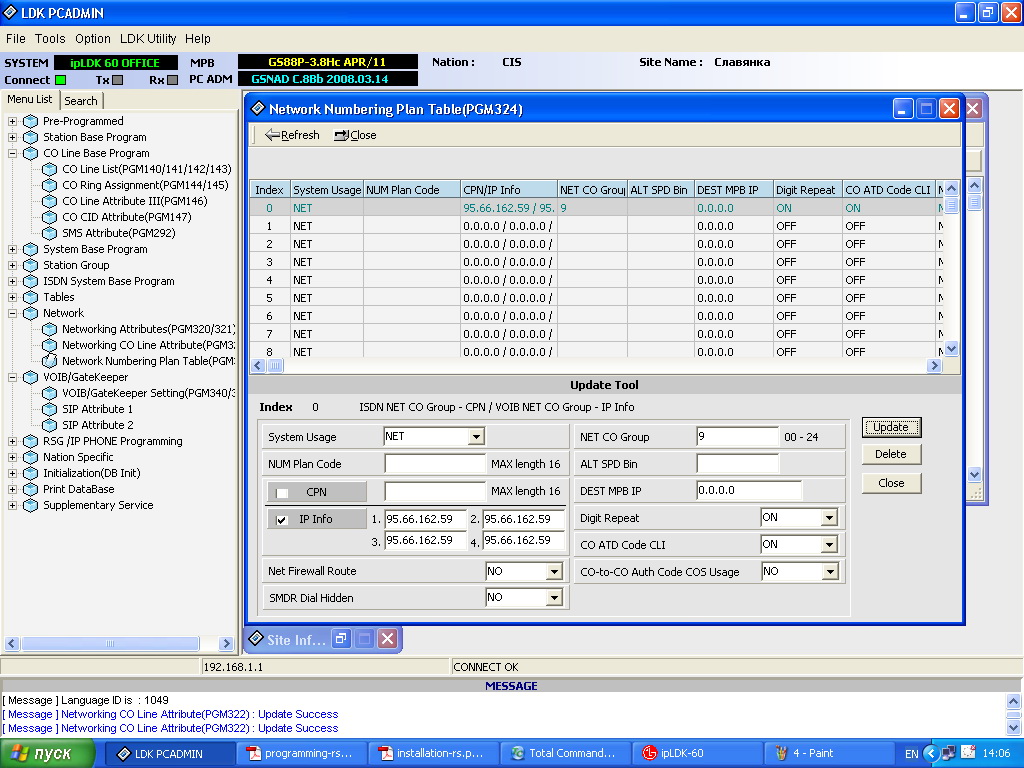
Task: Click the Total Commander taskbar icon
Action: point(518,753)
